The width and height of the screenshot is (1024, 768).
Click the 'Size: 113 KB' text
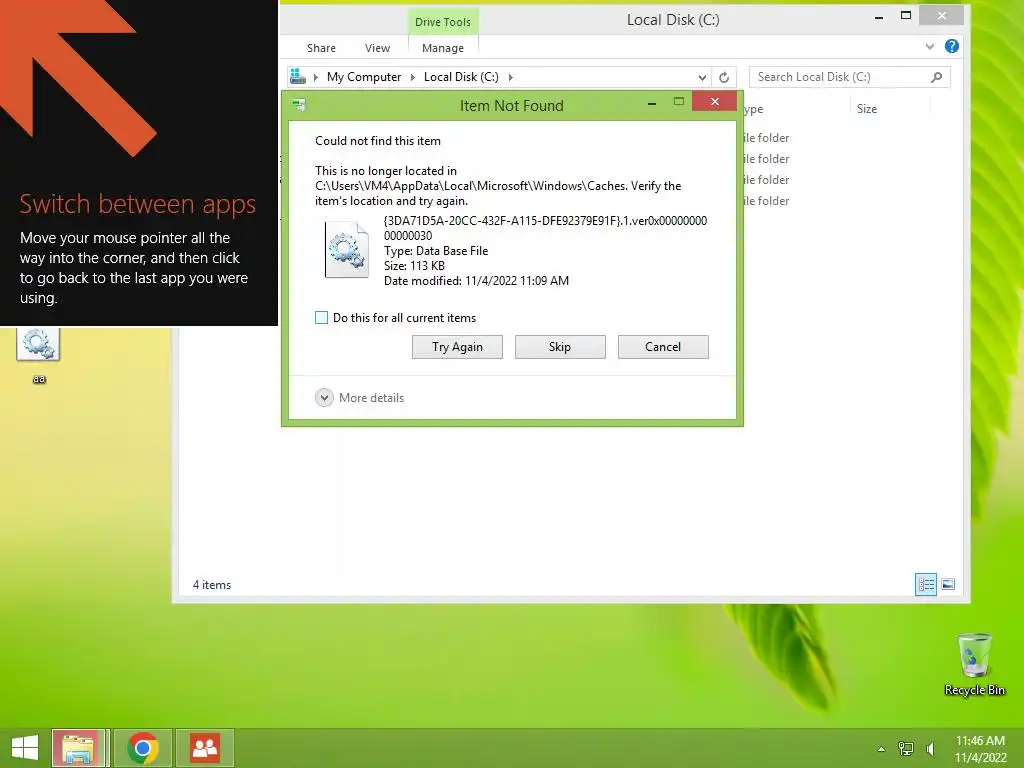(414, 266)
